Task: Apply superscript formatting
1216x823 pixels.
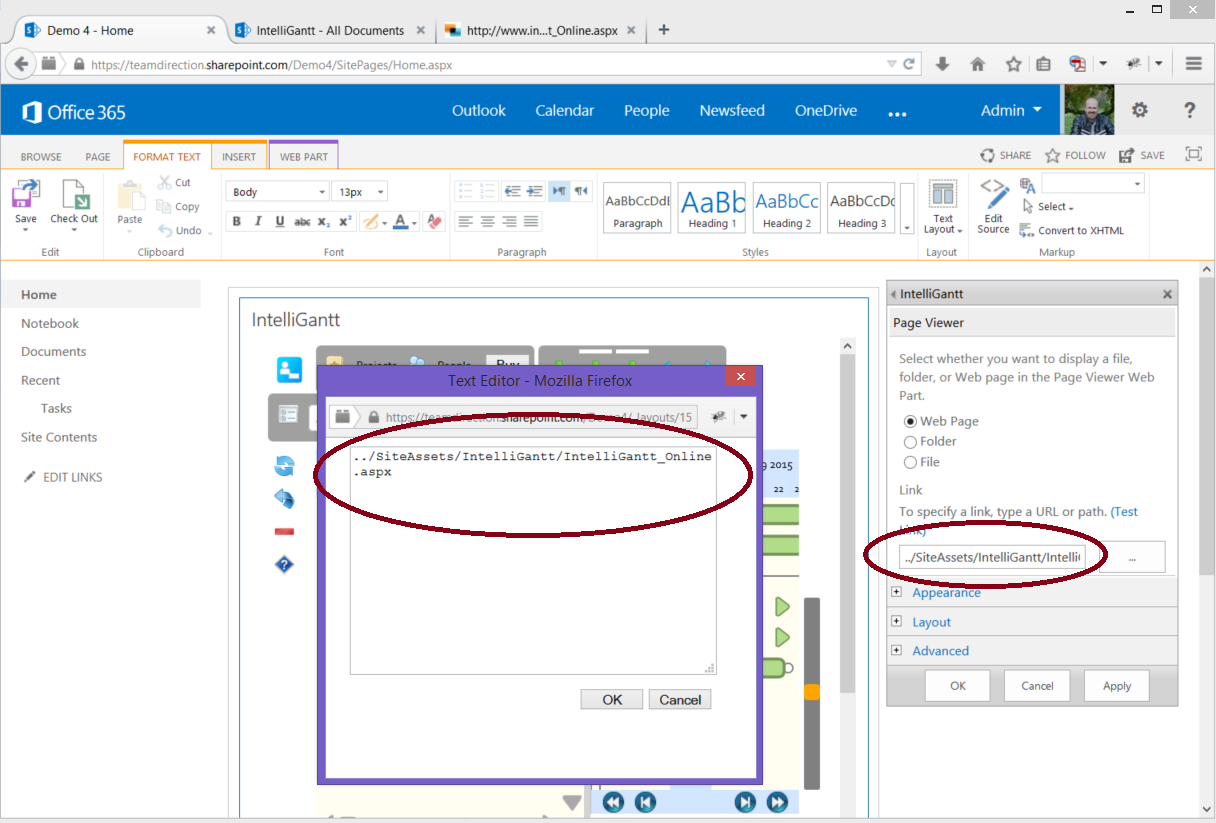Action: pos(345,221)
